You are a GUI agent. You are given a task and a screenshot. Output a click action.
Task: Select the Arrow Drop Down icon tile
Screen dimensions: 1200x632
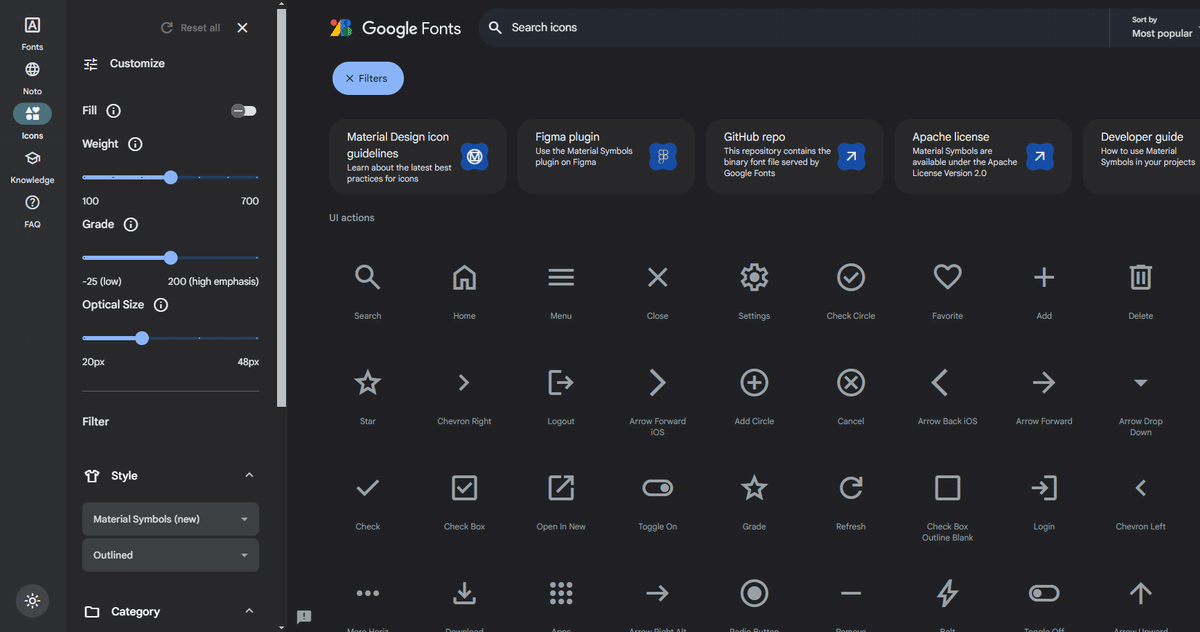point(1141,398)
